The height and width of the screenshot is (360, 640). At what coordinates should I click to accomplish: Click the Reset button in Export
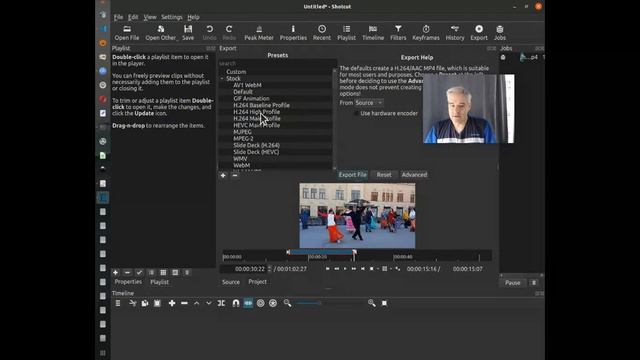tap(384, 175)
